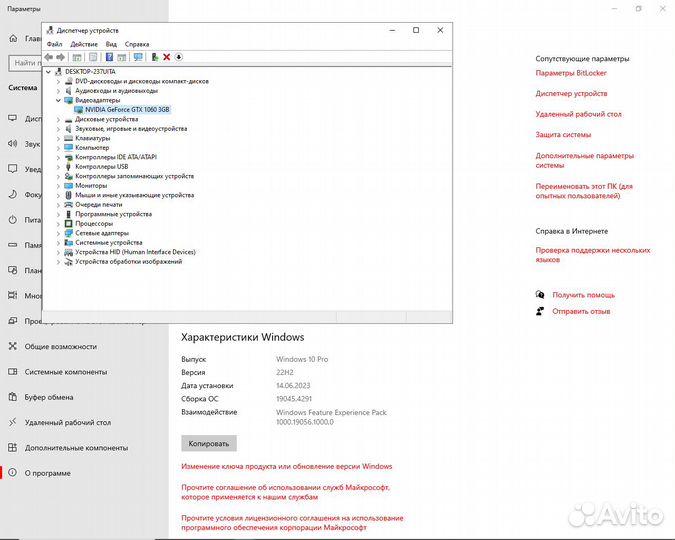Screen dimensions: 675x540
Task: Open Диспетчер устройств link in Settings
Action: tap(571, 93)
